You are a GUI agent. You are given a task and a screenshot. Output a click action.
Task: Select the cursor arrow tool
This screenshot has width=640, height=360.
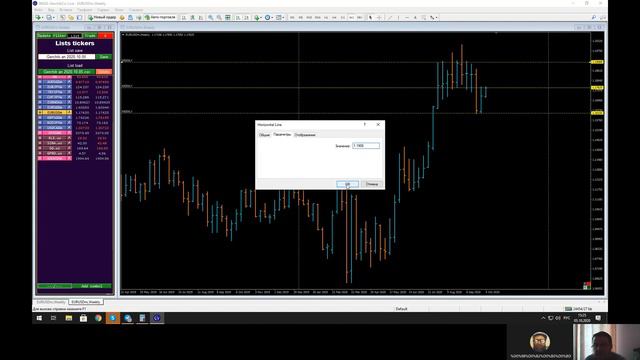tap(371, 18)
